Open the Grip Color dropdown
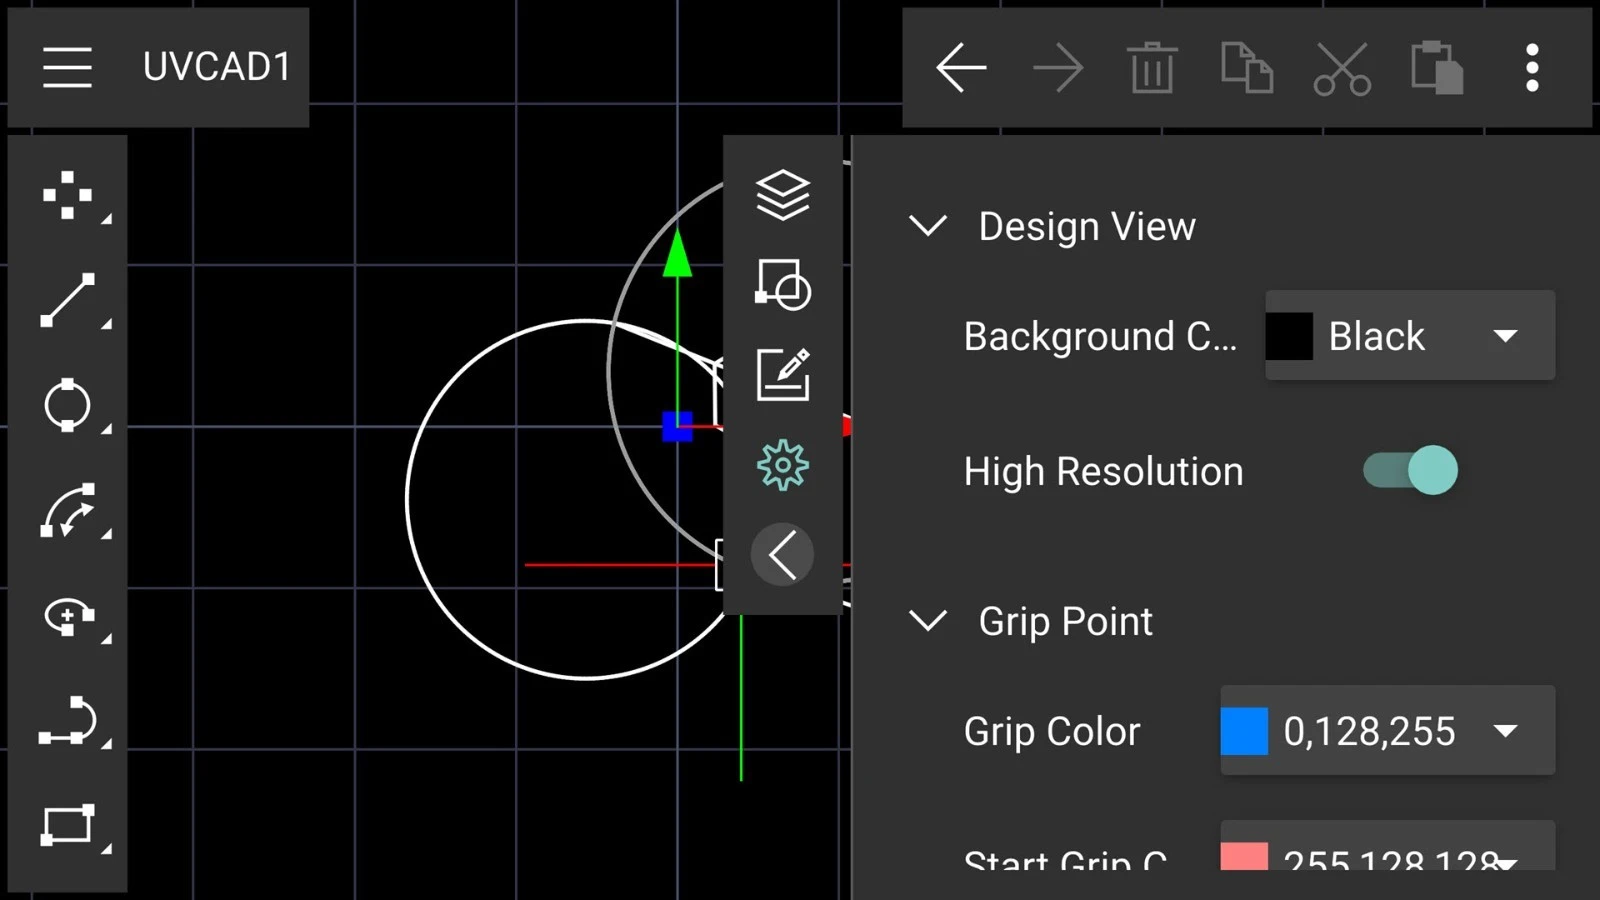This screenshot has height=900, width=1600. [x=1387, y=731]
